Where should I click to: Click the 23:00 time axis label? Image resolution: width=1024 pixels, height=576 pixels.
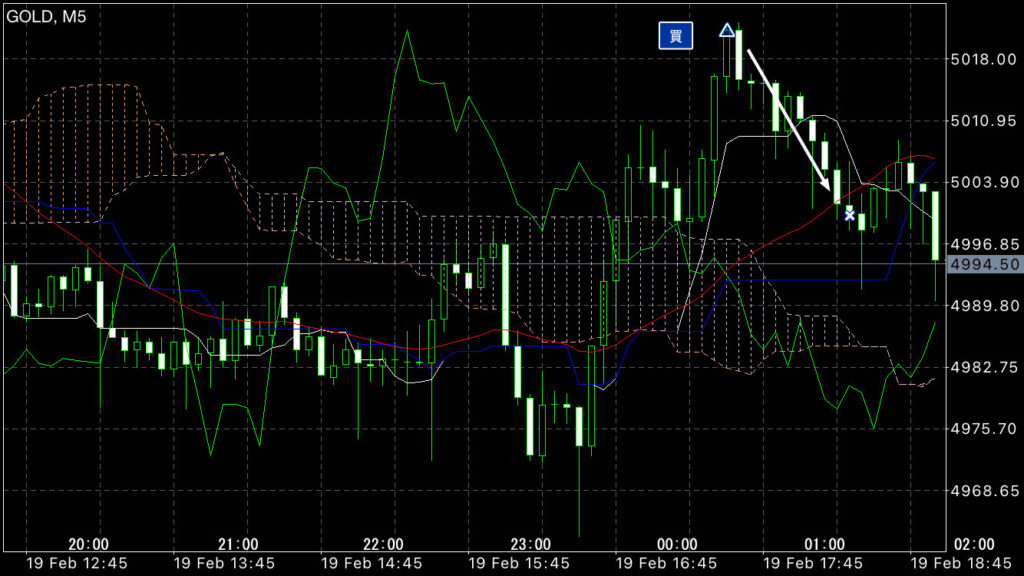coord(530,544)
